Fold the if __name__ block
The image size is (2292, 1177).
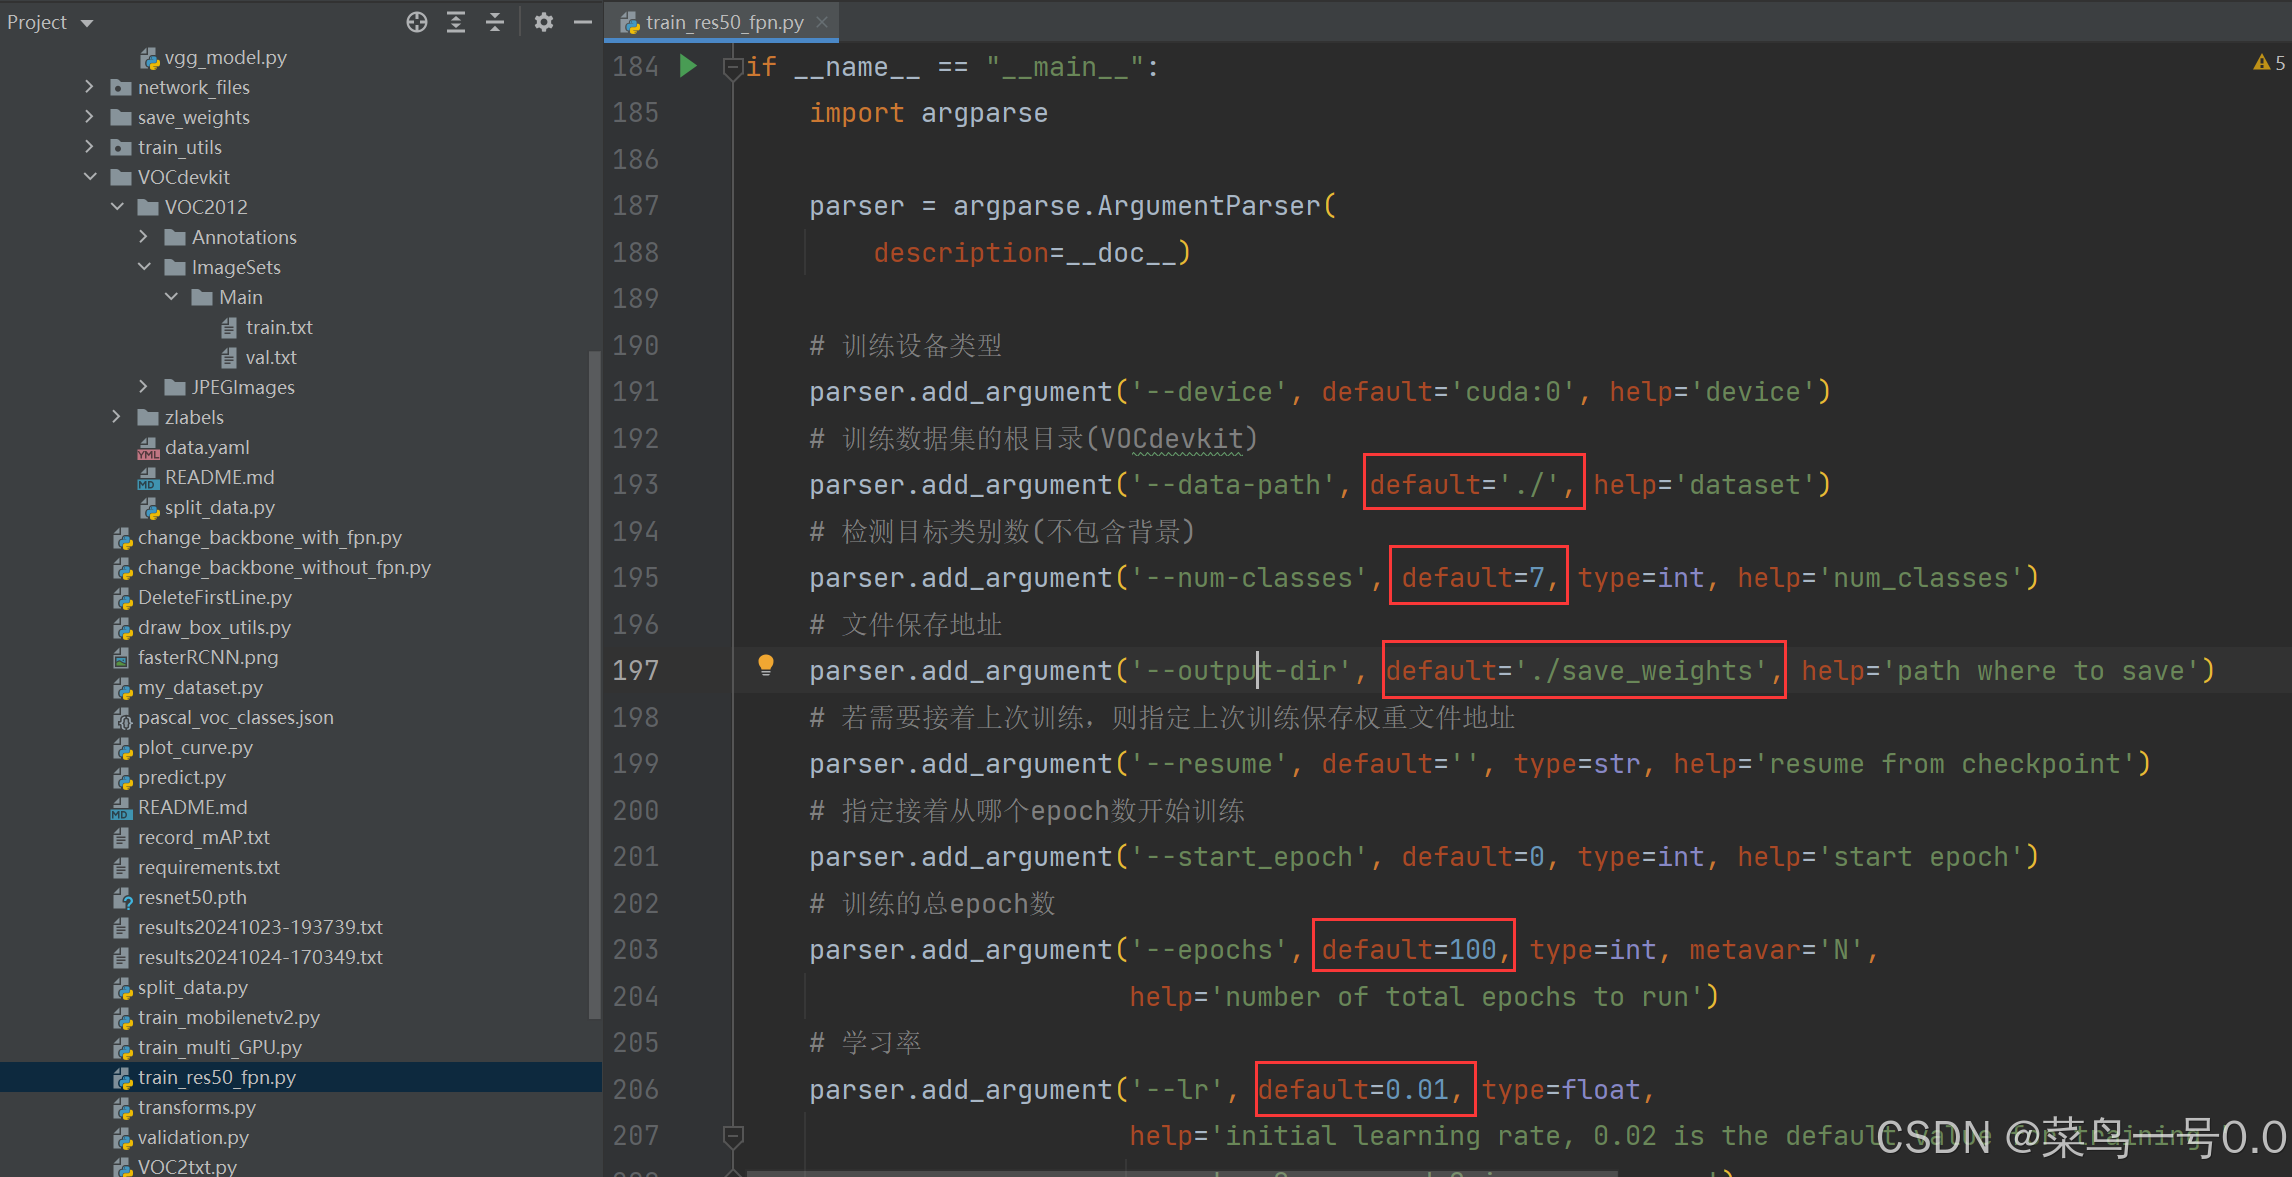point(732,68)
